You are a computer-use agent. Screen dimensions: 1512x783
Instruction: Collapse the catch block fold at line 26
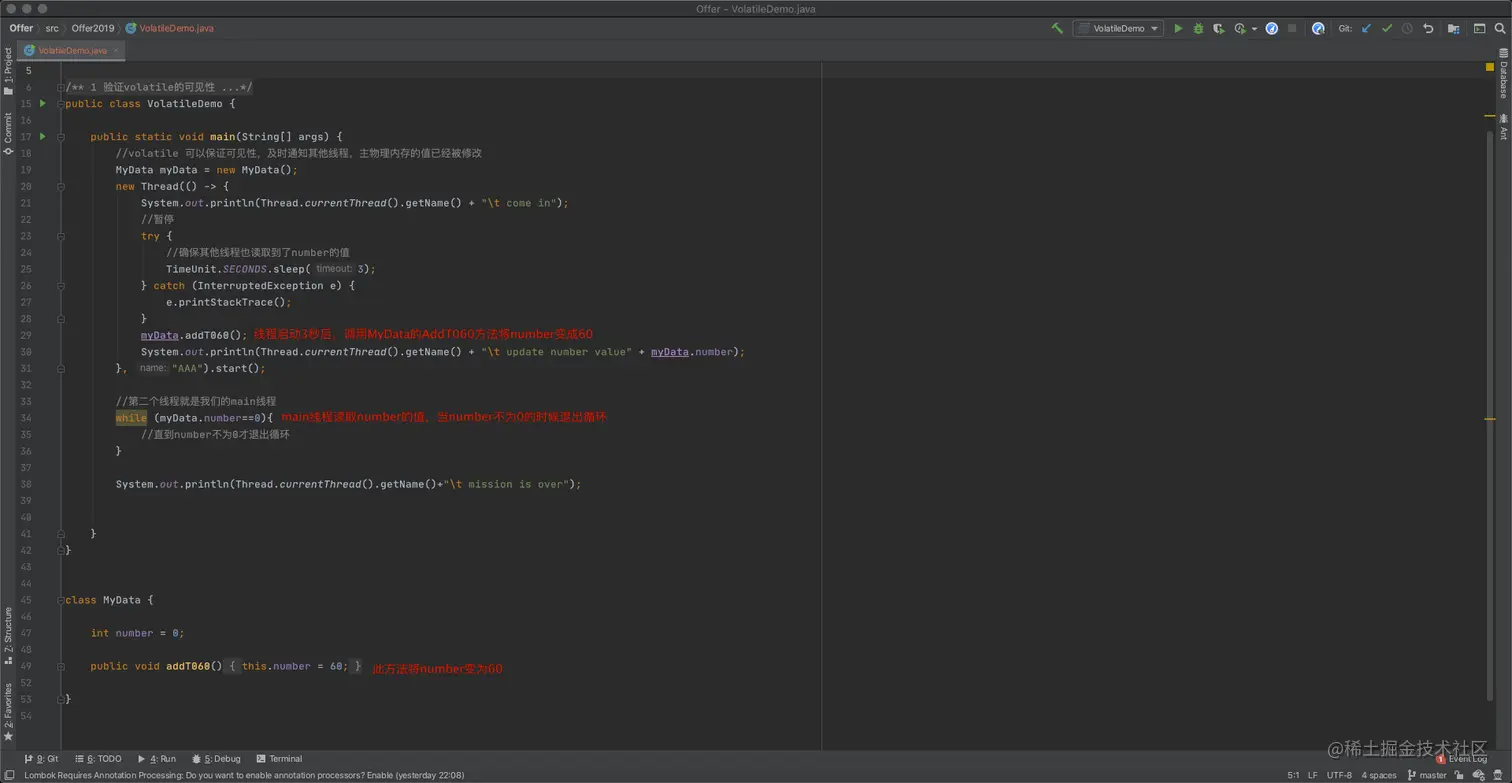(61, 286)
